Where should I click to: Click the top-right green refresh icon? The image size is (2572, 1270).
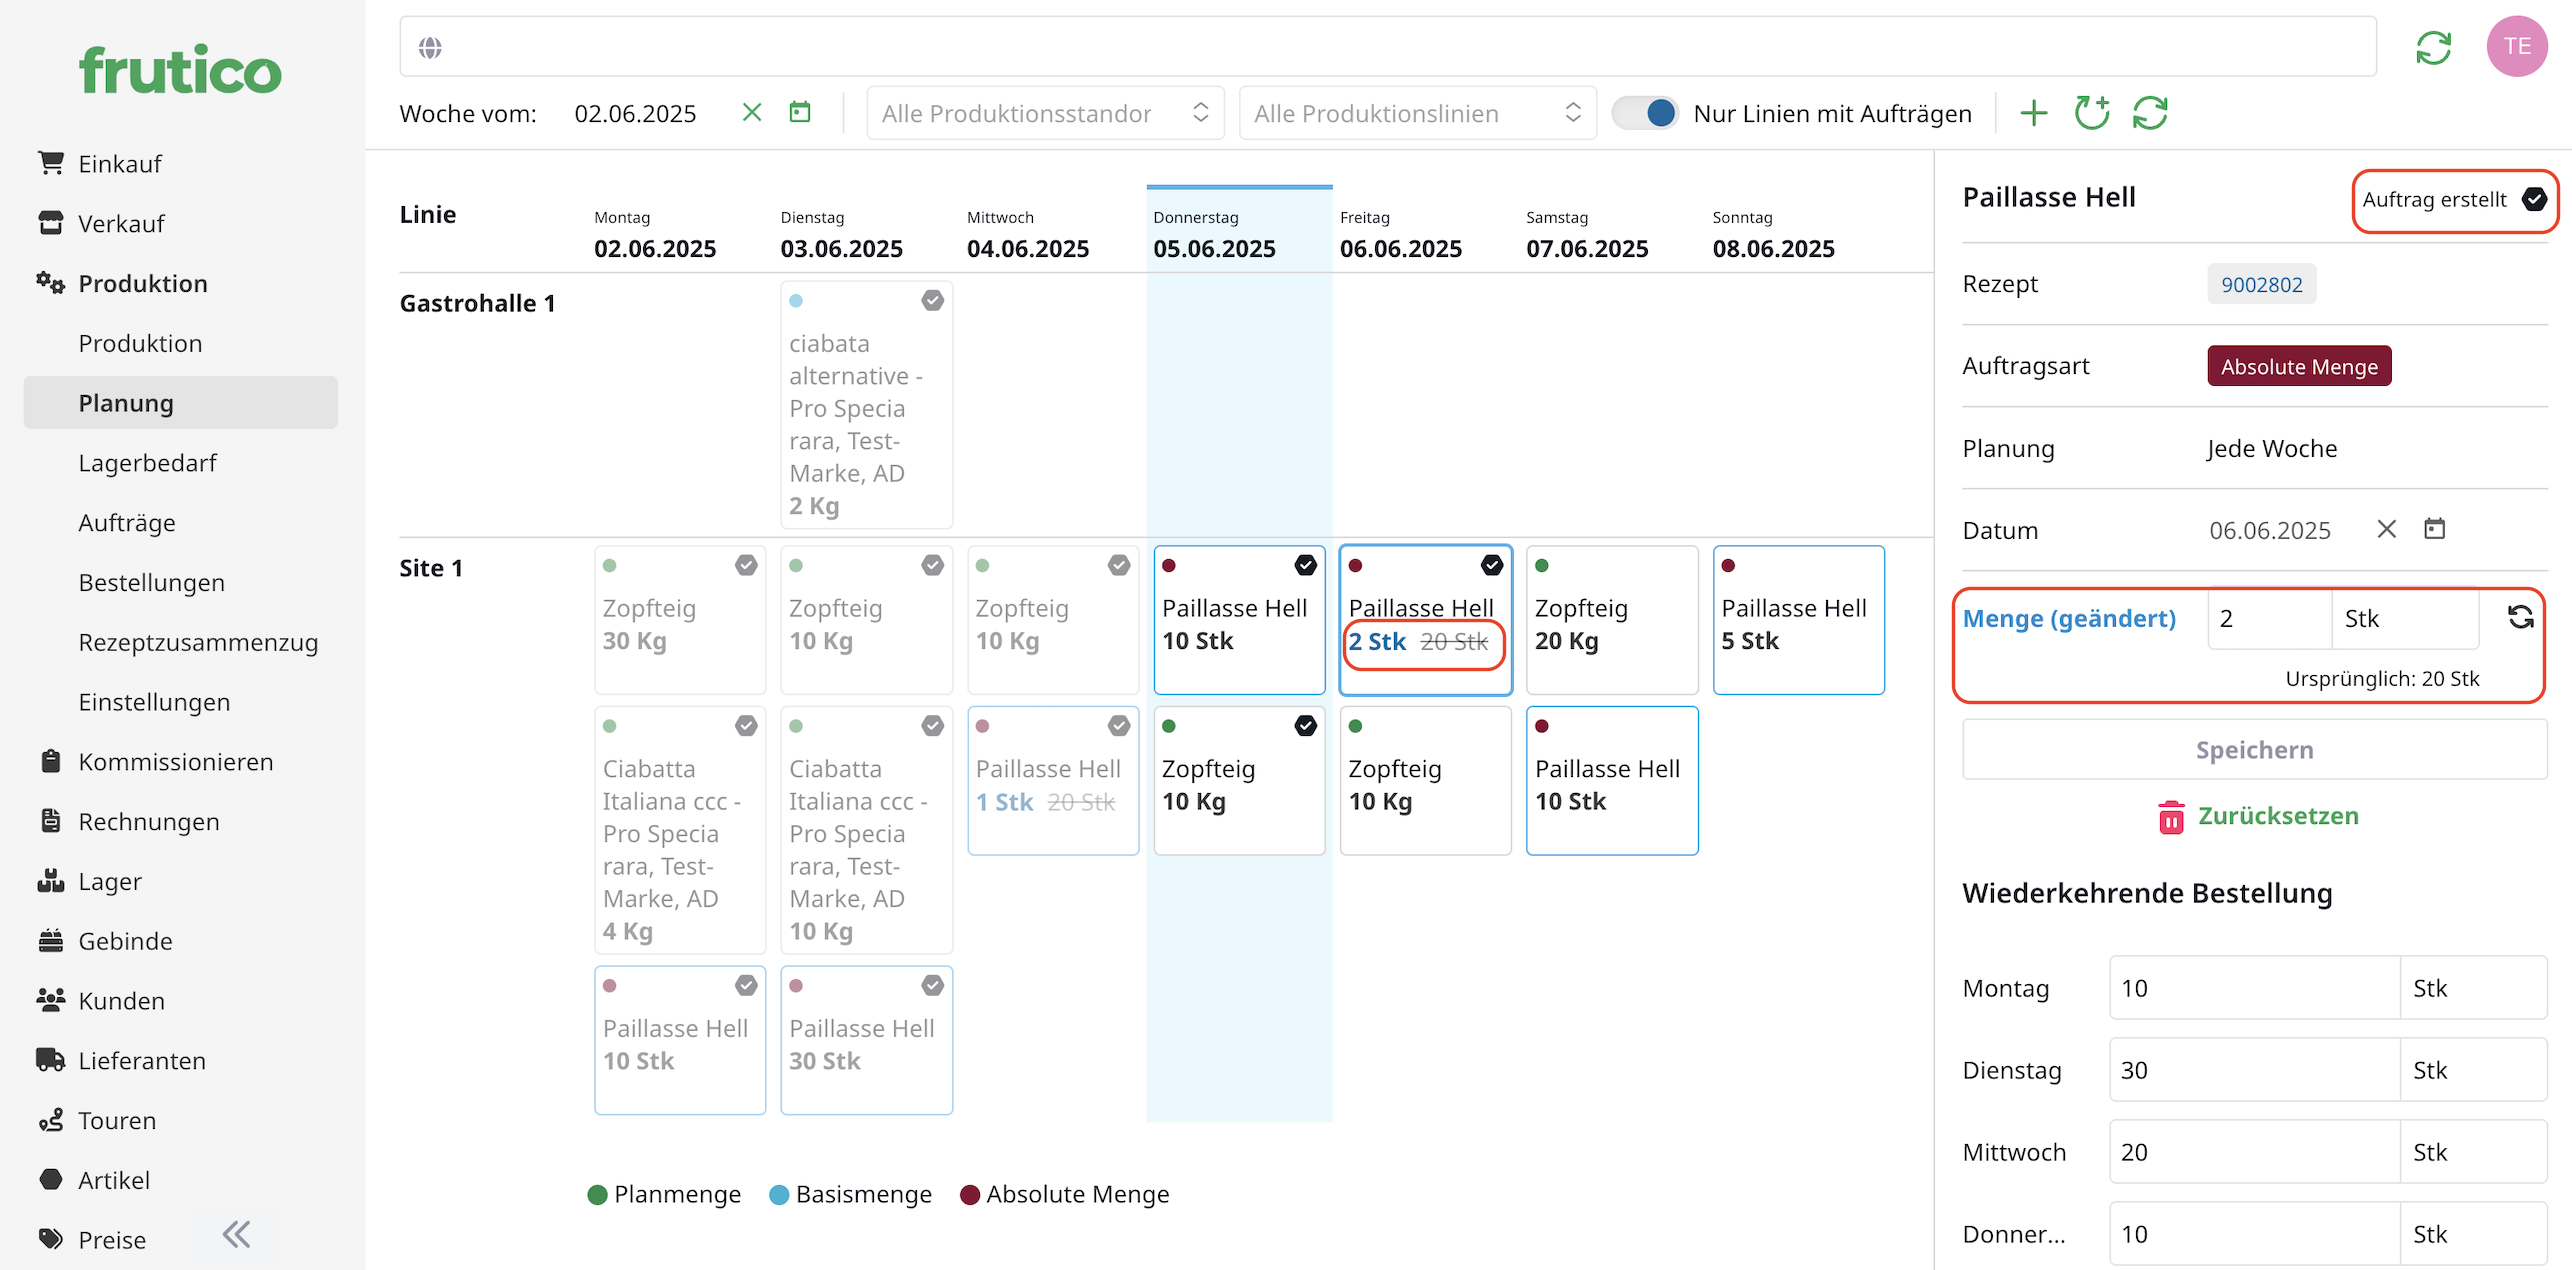click(2433, 47)
